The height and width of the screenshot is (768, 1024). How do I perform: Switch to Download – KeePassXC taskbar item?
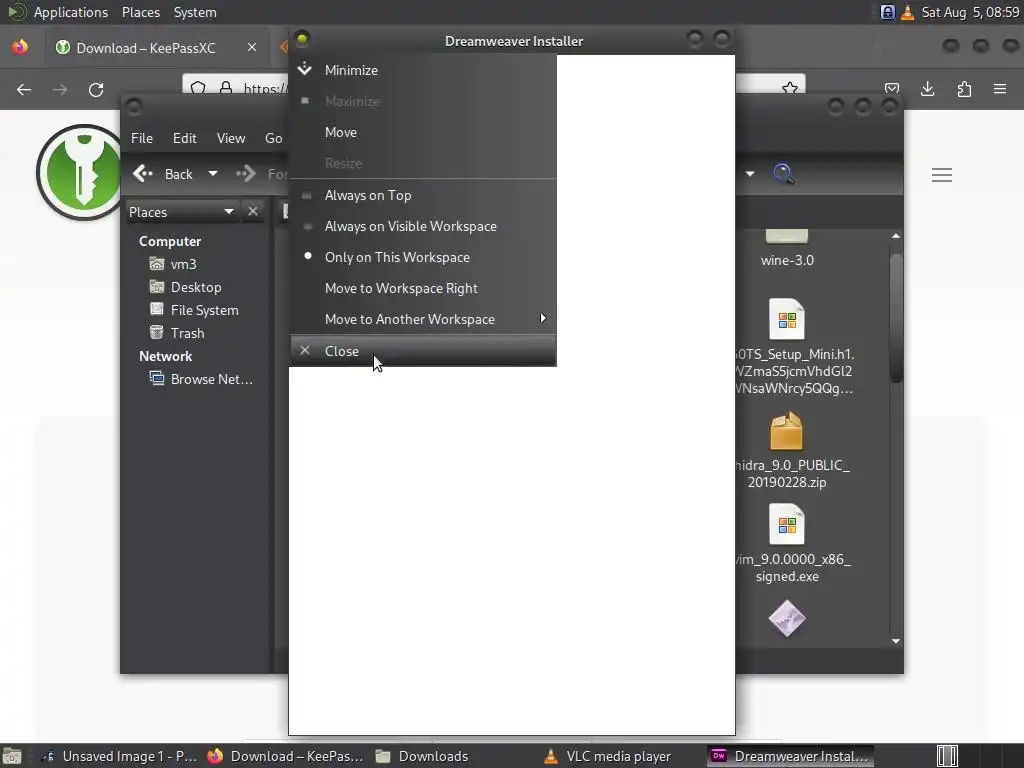click(x=285, y=756)
